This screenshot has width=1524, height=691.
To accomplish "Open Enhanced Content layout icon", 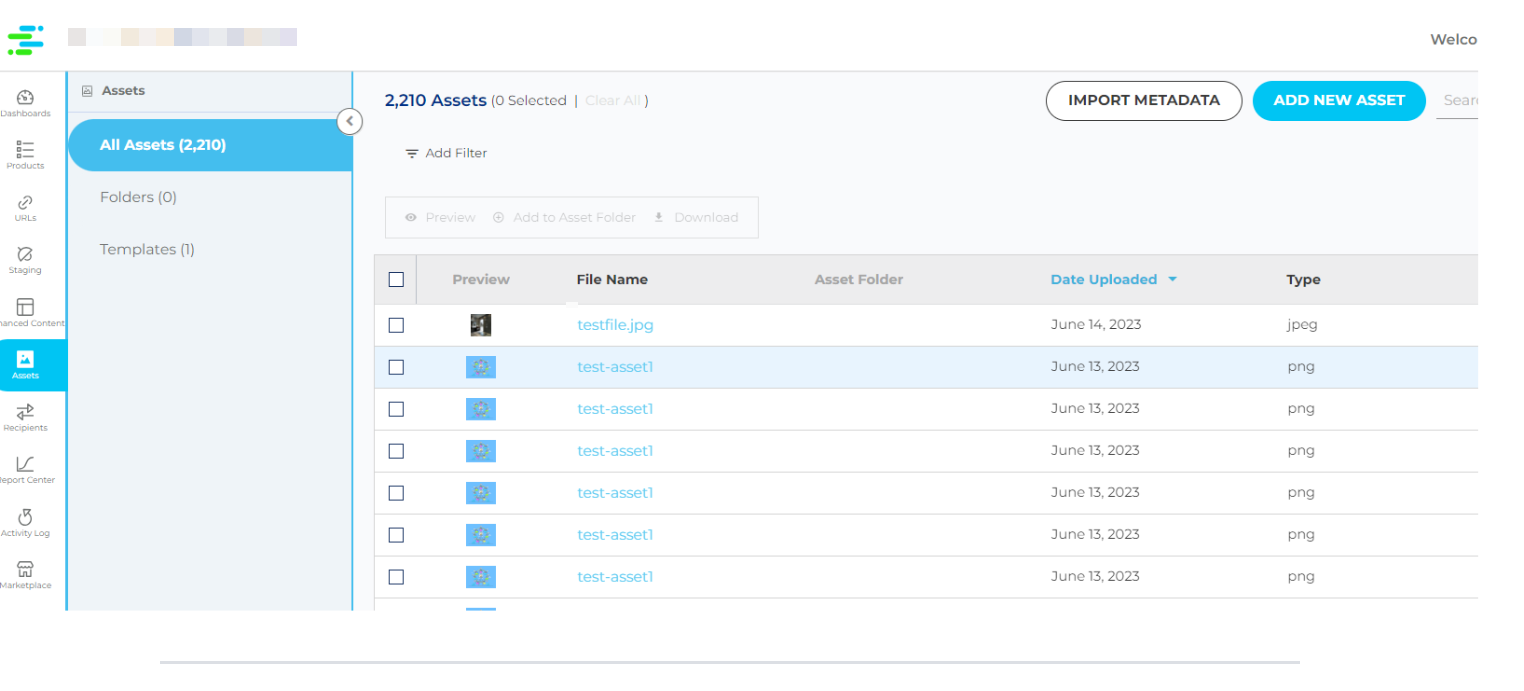I will [26, 307].
